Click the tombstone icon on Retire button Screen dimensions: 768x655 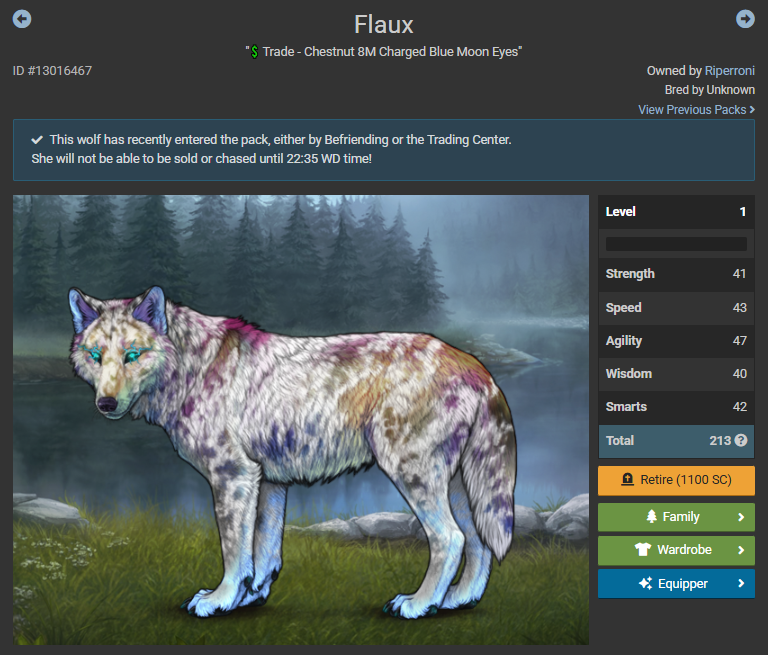[x=627, y=479]
